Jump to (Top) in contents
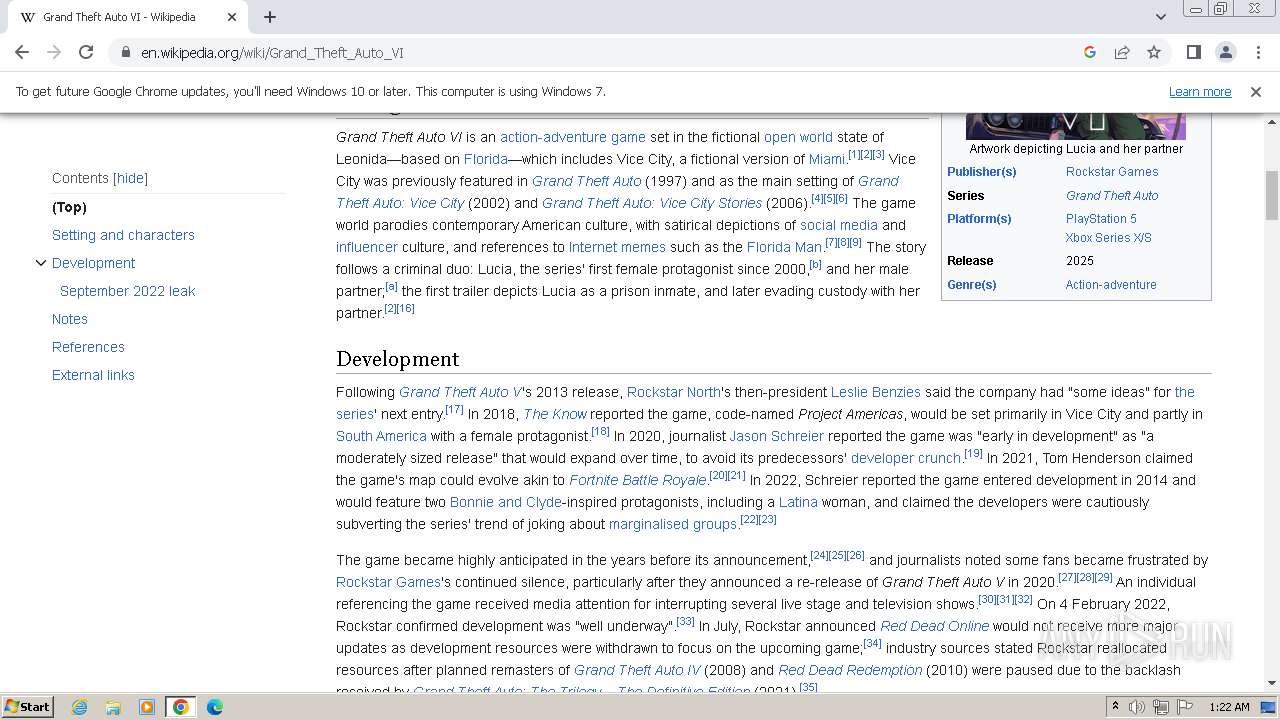 click(70, 207)
